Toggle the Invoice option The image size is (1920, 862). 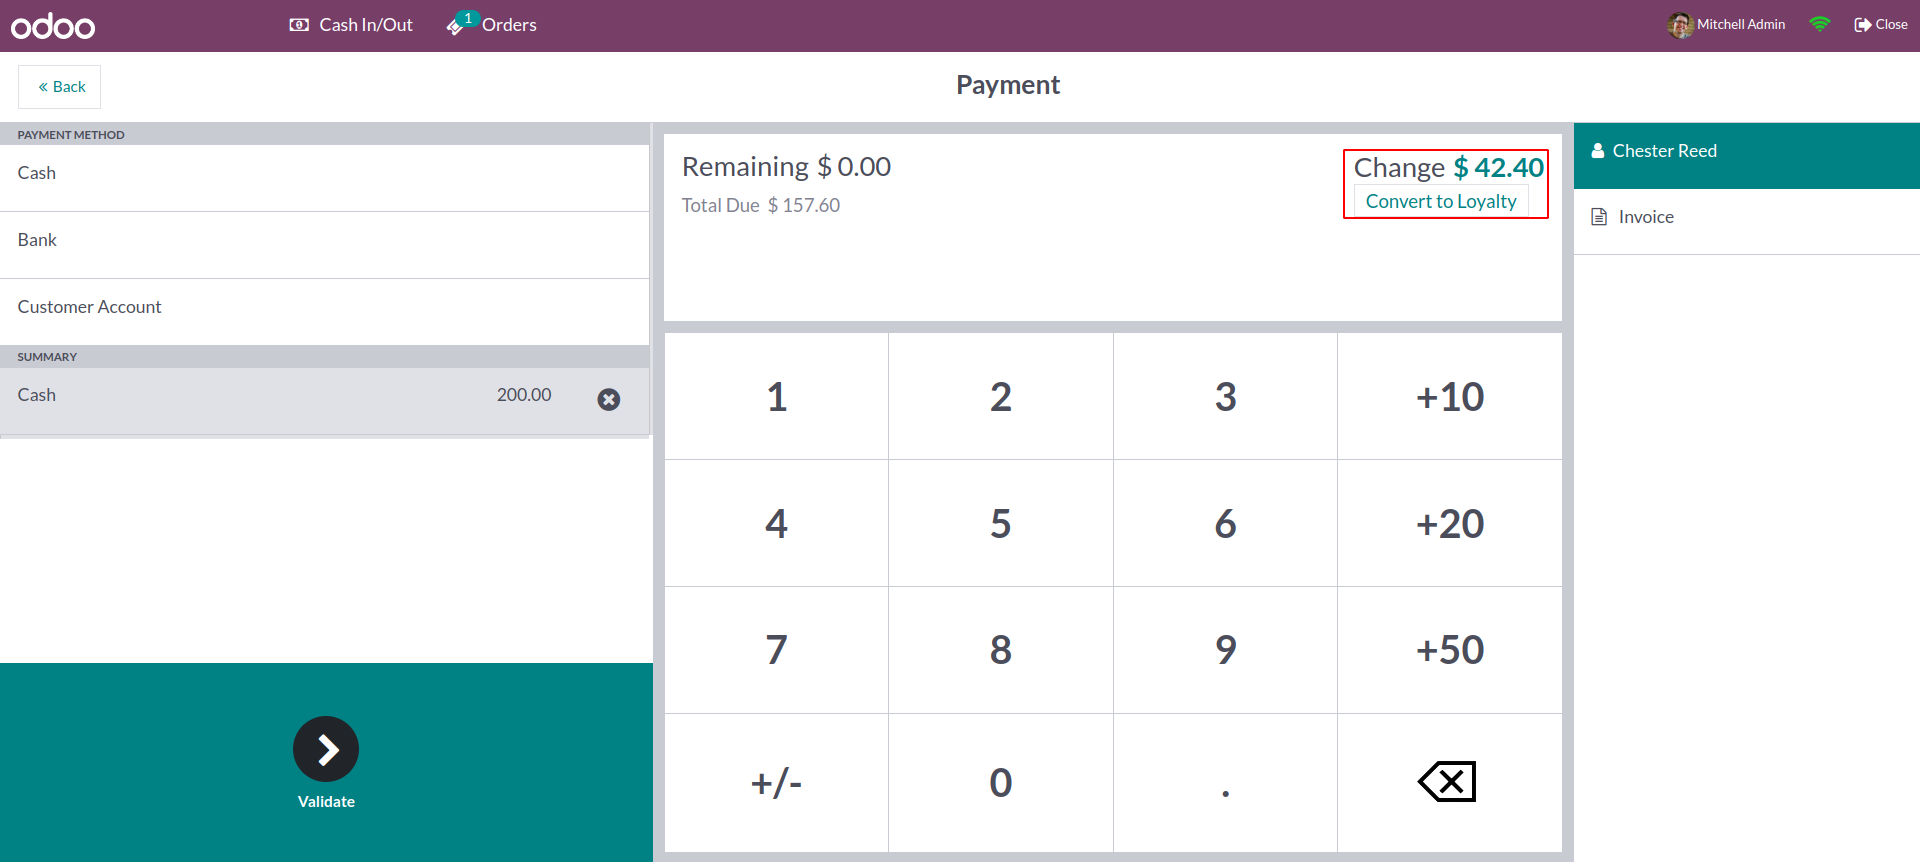1745,217
